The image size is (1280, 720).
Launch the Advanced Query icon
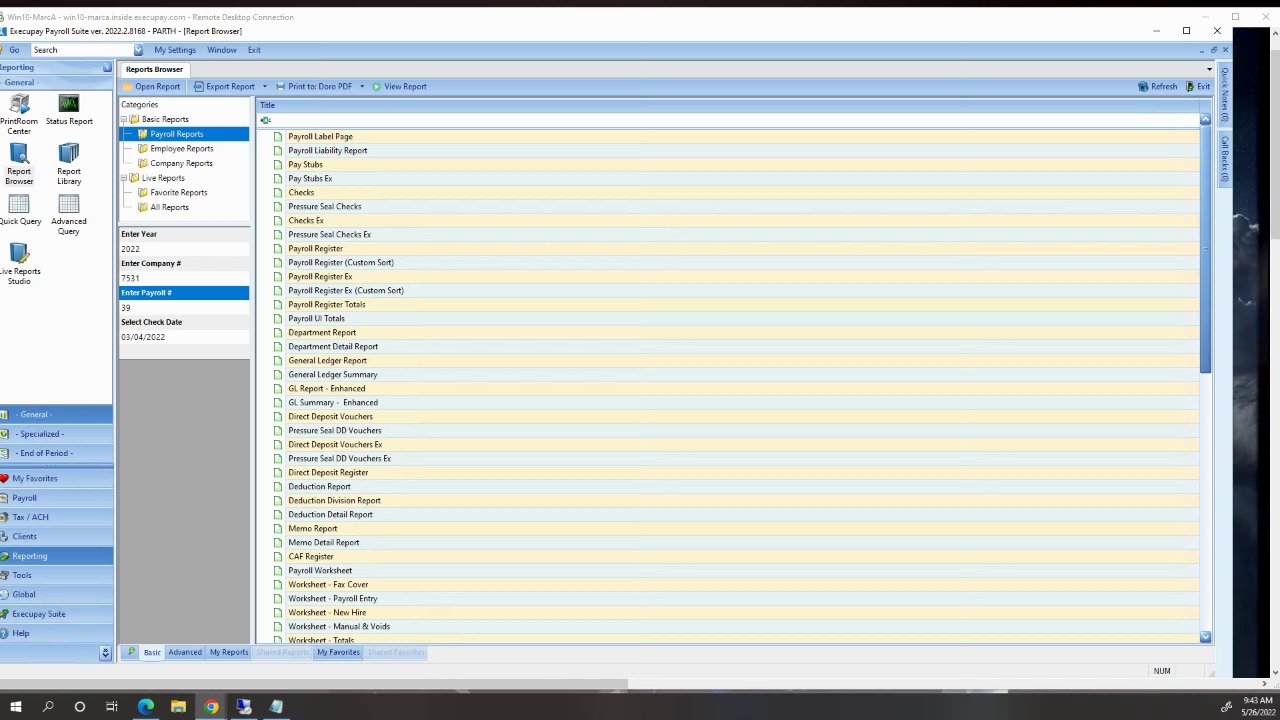[x=68, y=215]
